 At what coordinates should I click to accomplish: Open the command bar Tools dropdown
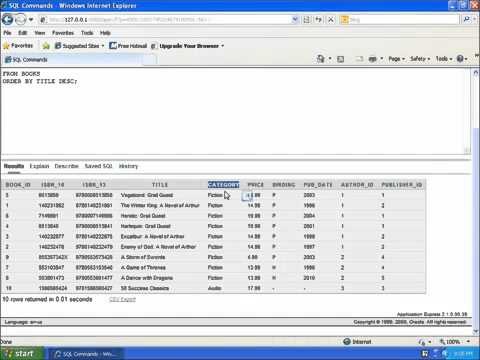tap(444, 59)
